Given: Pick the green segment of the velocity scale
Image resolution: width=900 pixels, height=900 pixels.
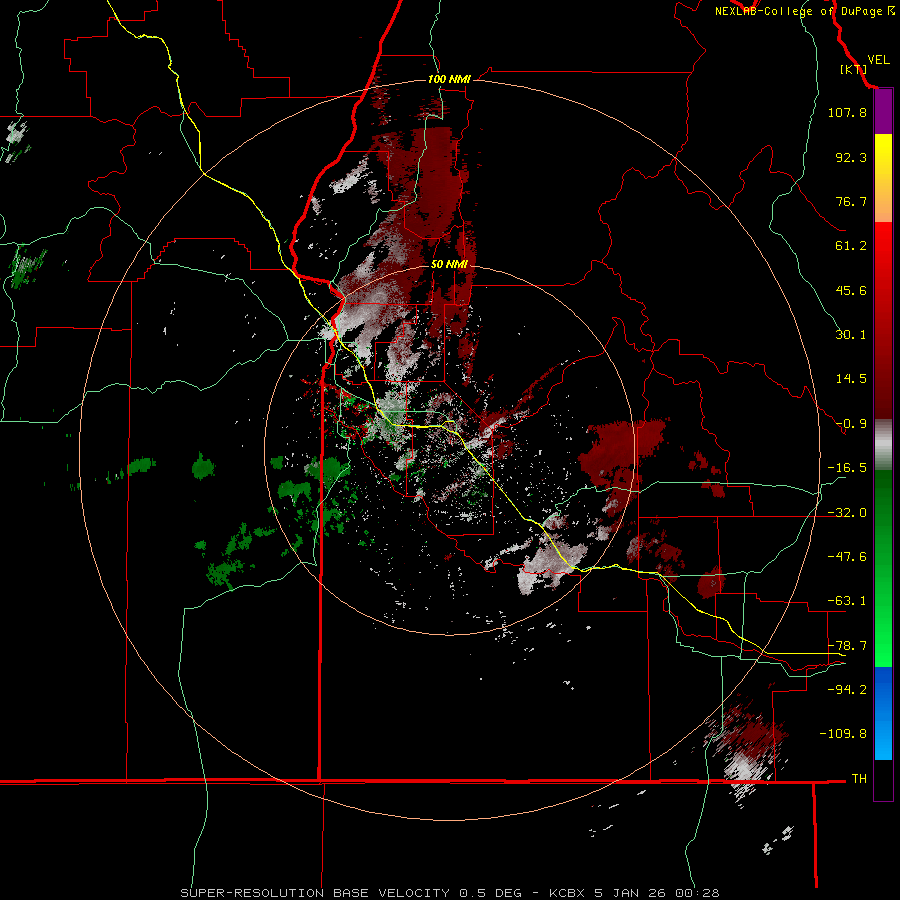Looking at the screenshot, I should pos(883,568).
